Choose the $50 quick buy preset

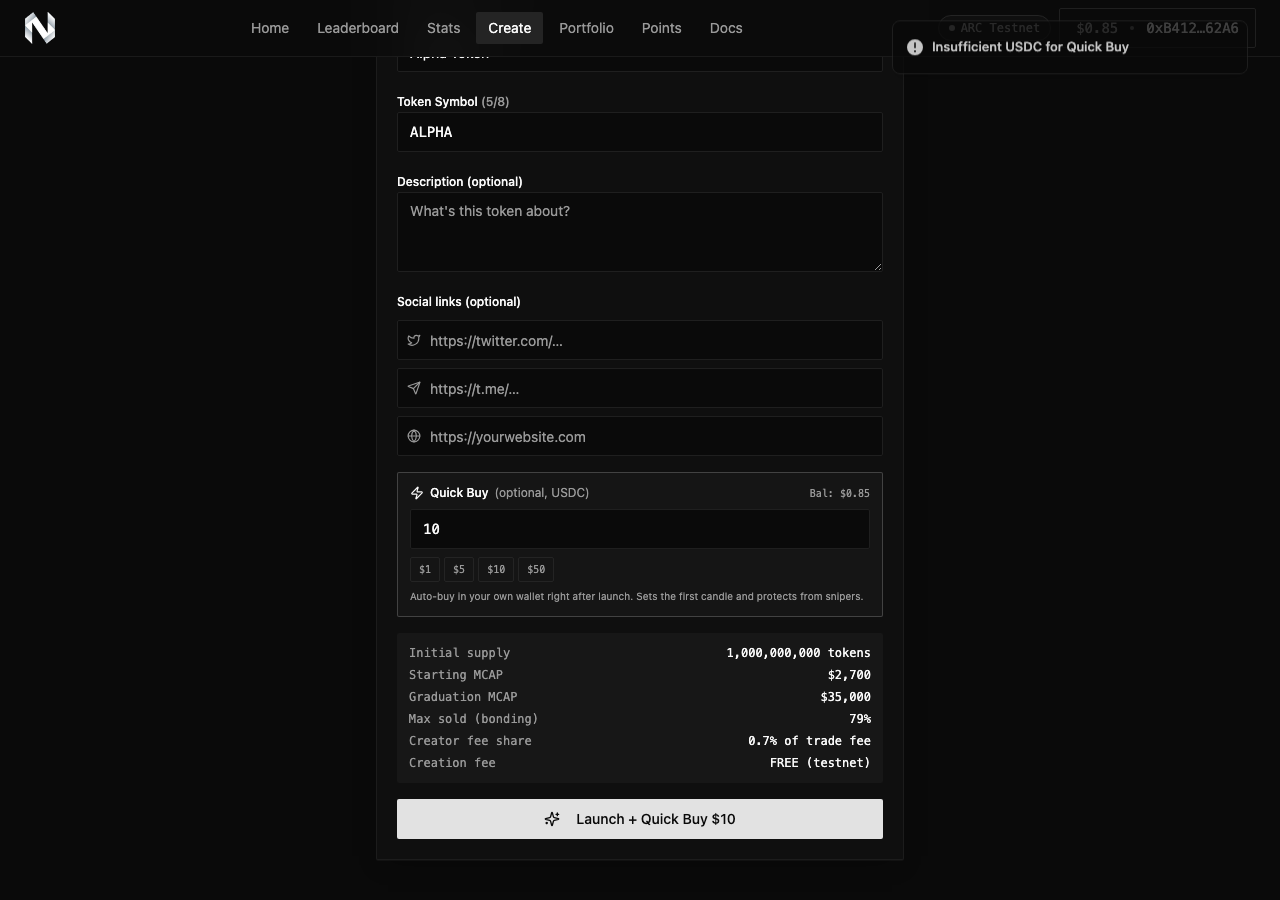coord(536,569)
